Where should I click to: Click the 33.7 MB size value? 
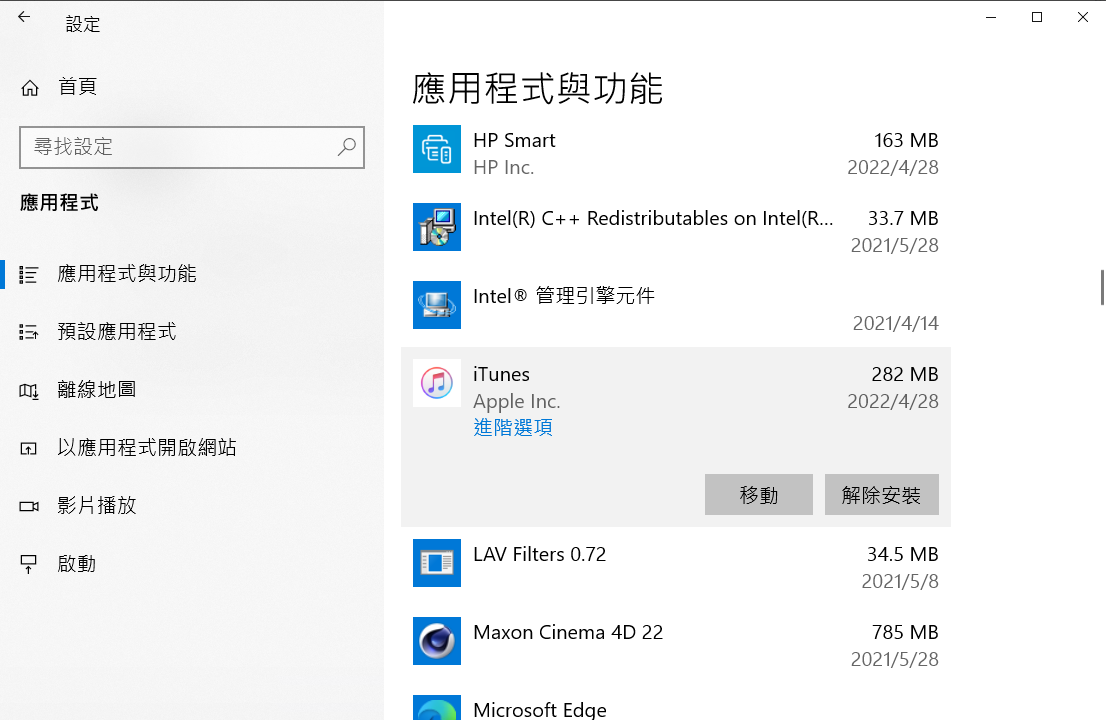(x=903, y=219)
